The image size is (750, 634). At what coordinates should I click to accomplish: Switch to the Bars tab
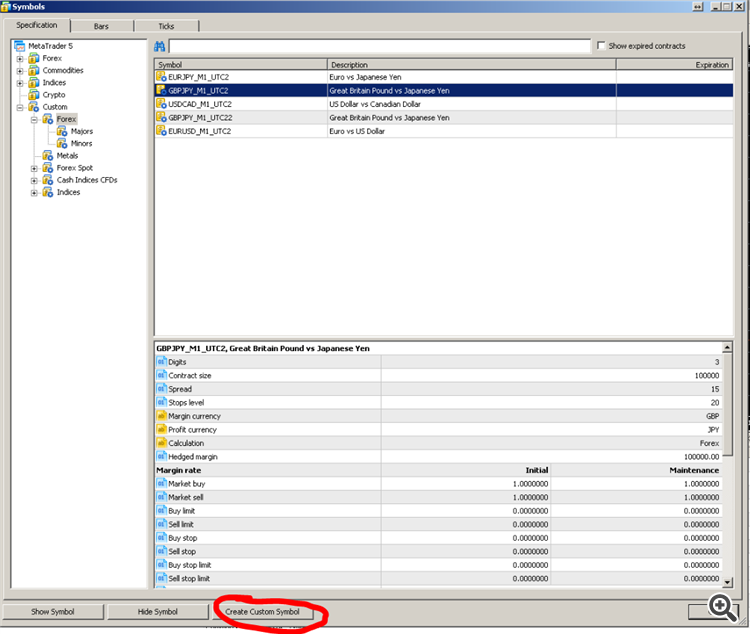[101, 26]
